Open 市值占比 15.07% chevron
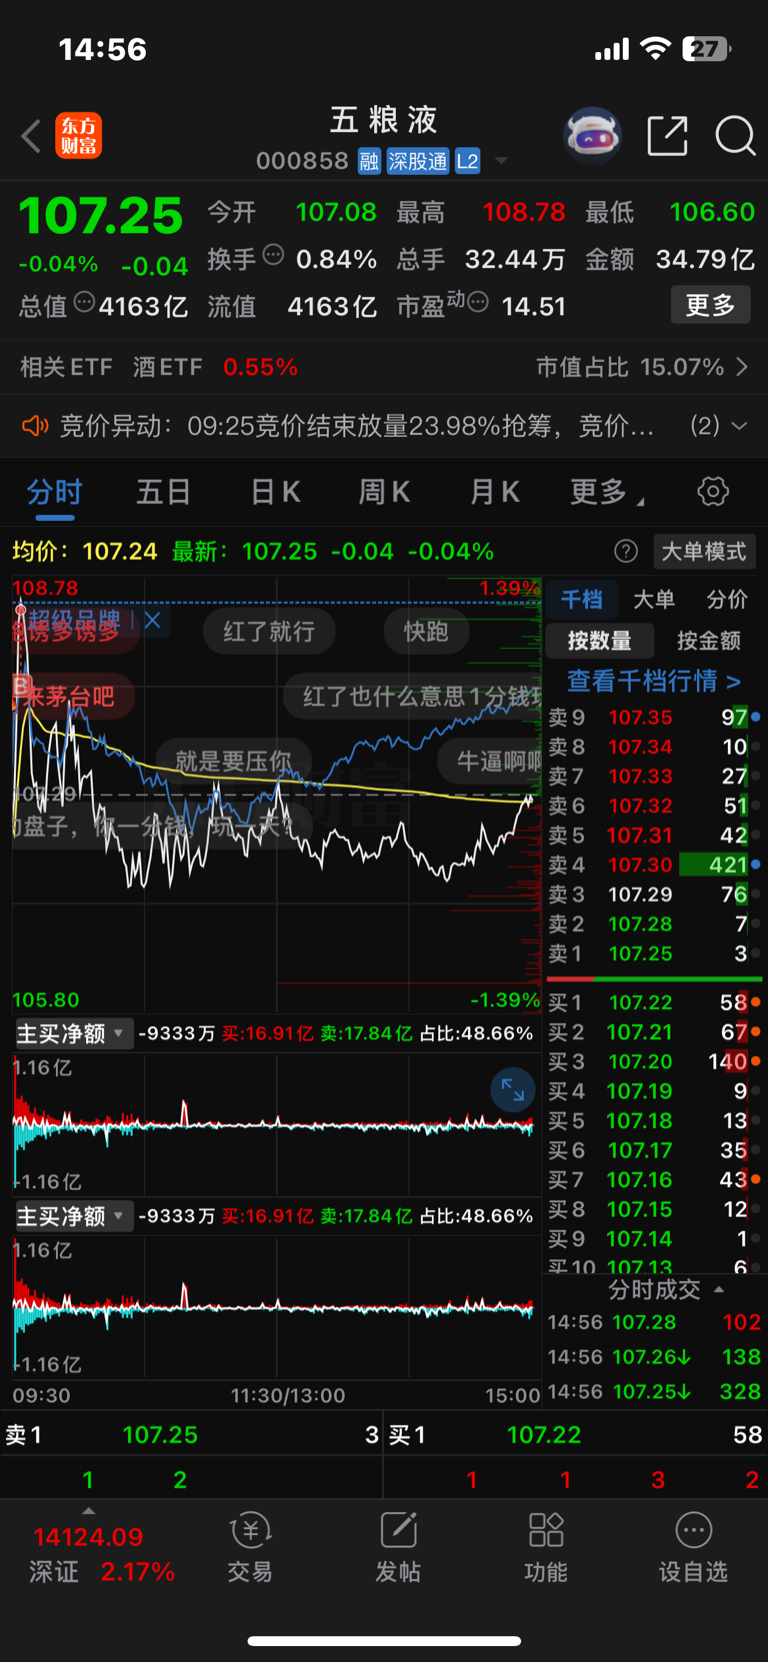 [x=742, y=367]
